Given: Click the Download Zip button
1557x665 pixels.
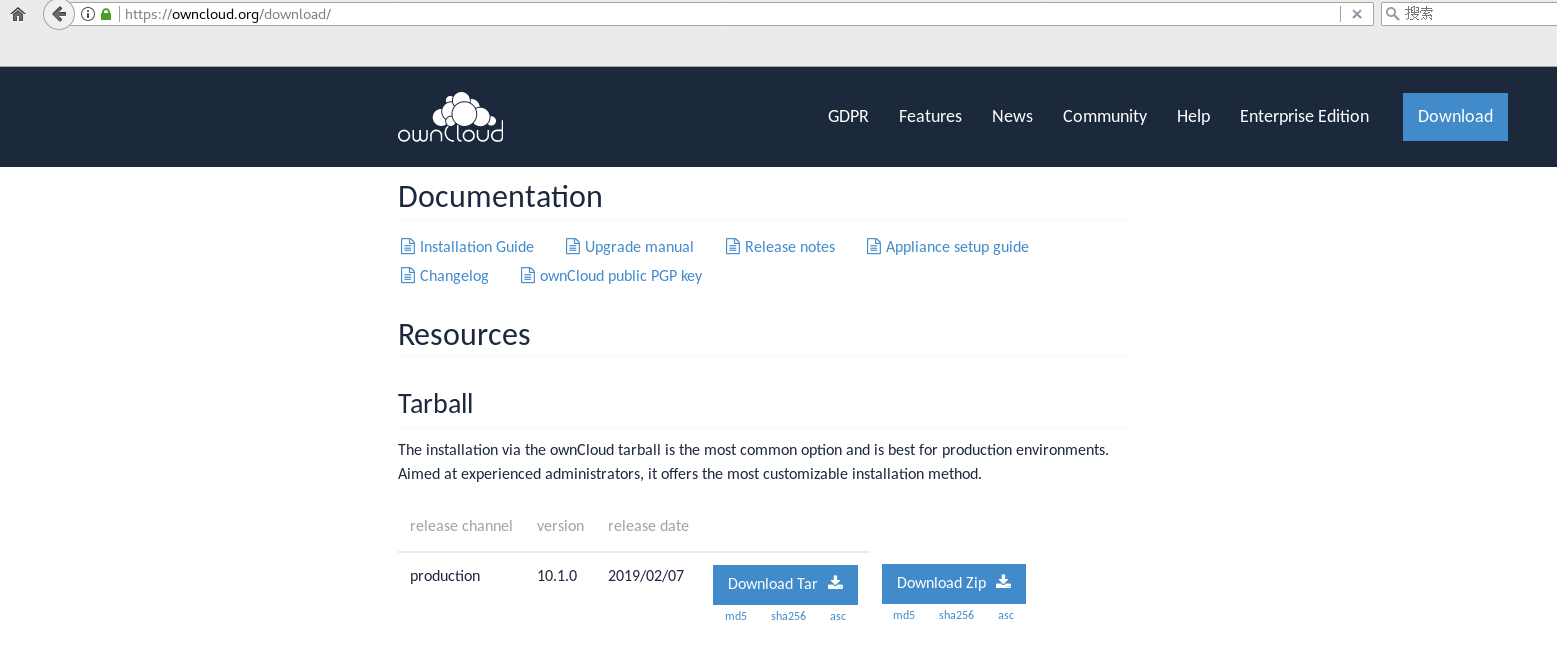Looking at the screenshot, I should (x=954, y=583).
